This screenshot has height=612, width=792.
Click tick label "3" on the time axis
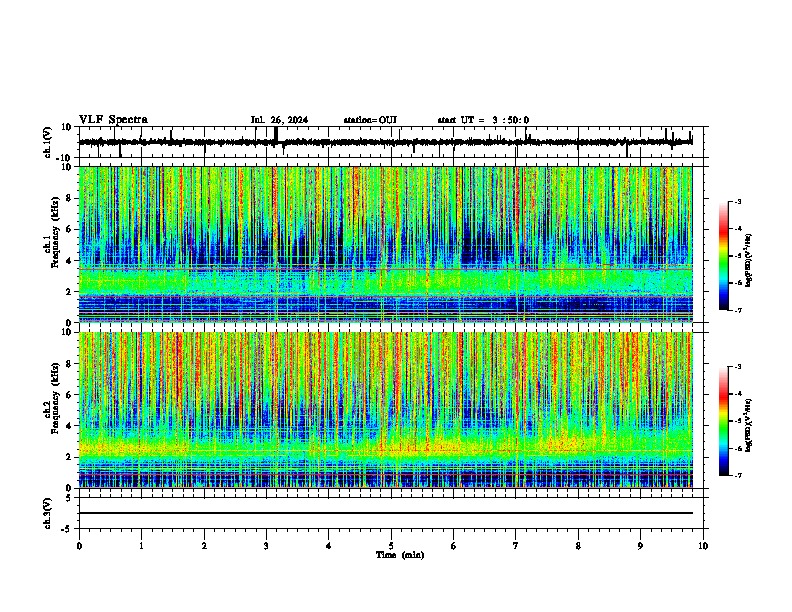coord(266,546)
